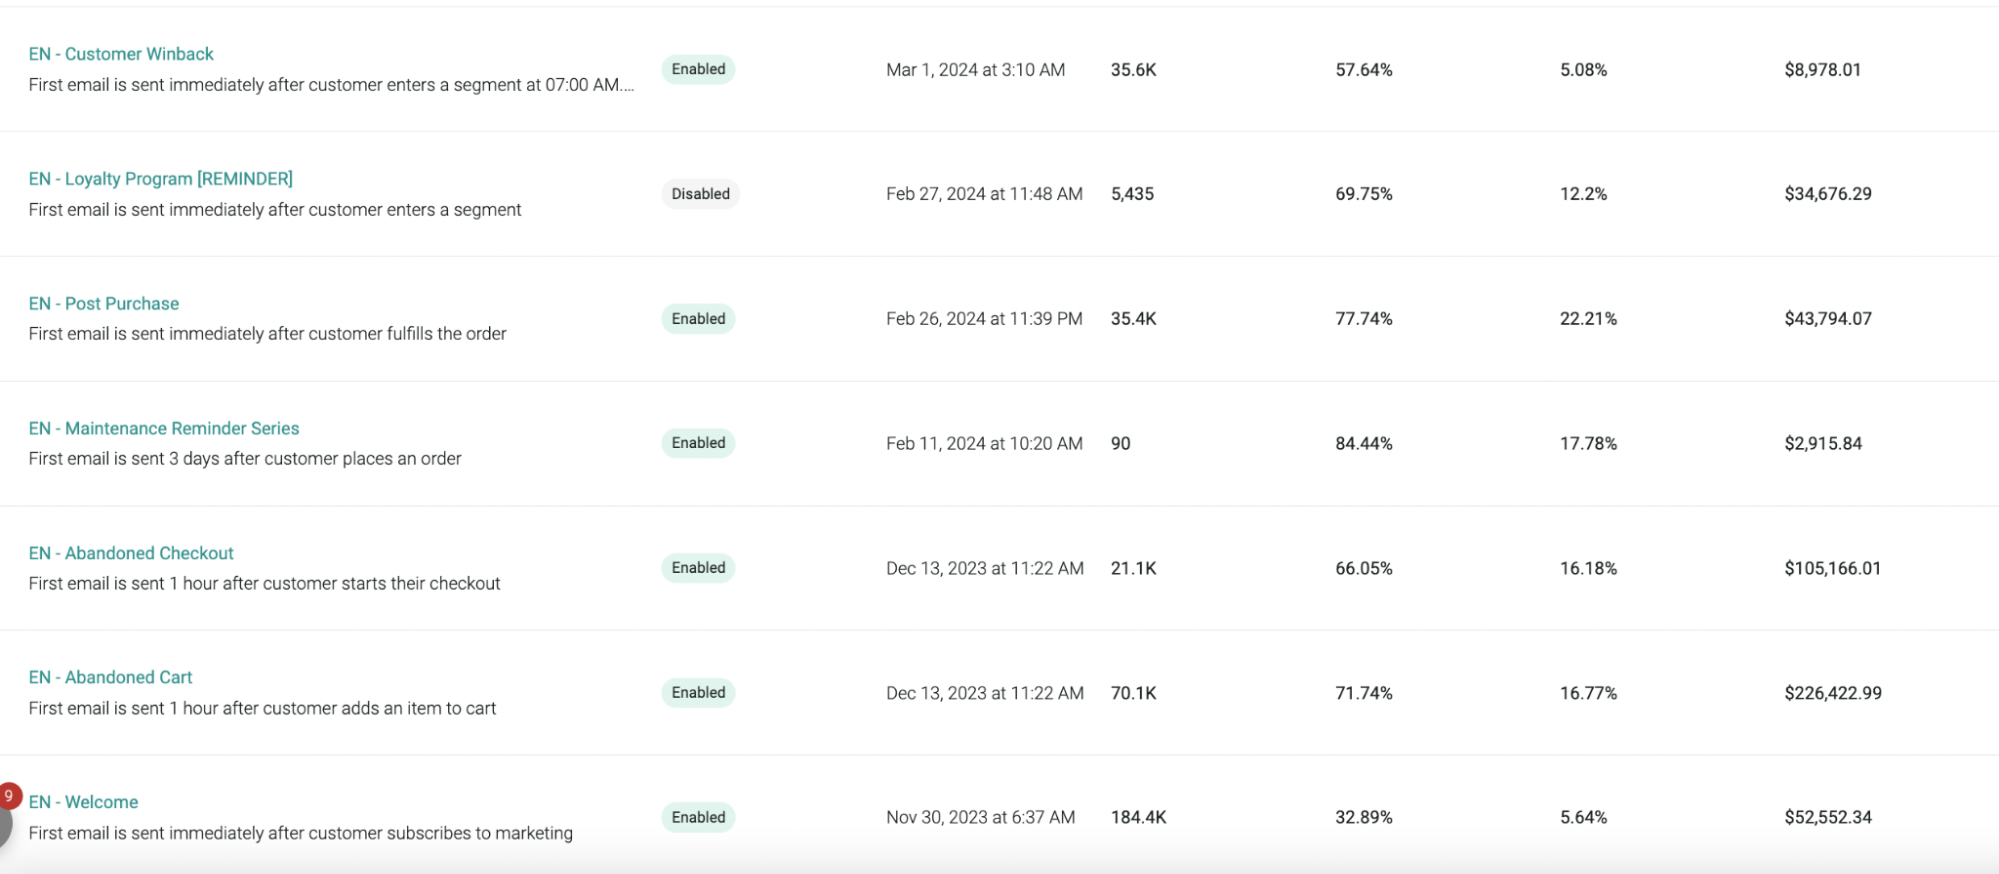
Task: Open the EN - Welcome flow
Action: pyautogui.click(x=83, y=802)
